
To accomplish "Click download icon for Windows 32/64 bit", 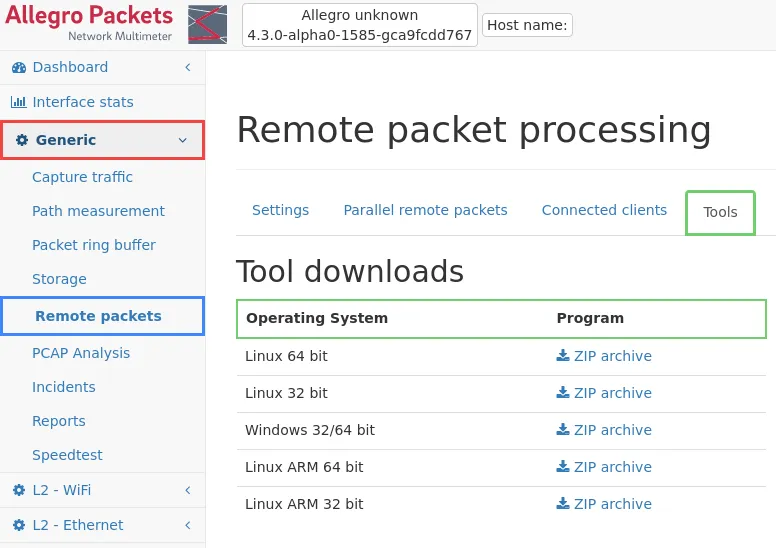I will tap(563, 430).
